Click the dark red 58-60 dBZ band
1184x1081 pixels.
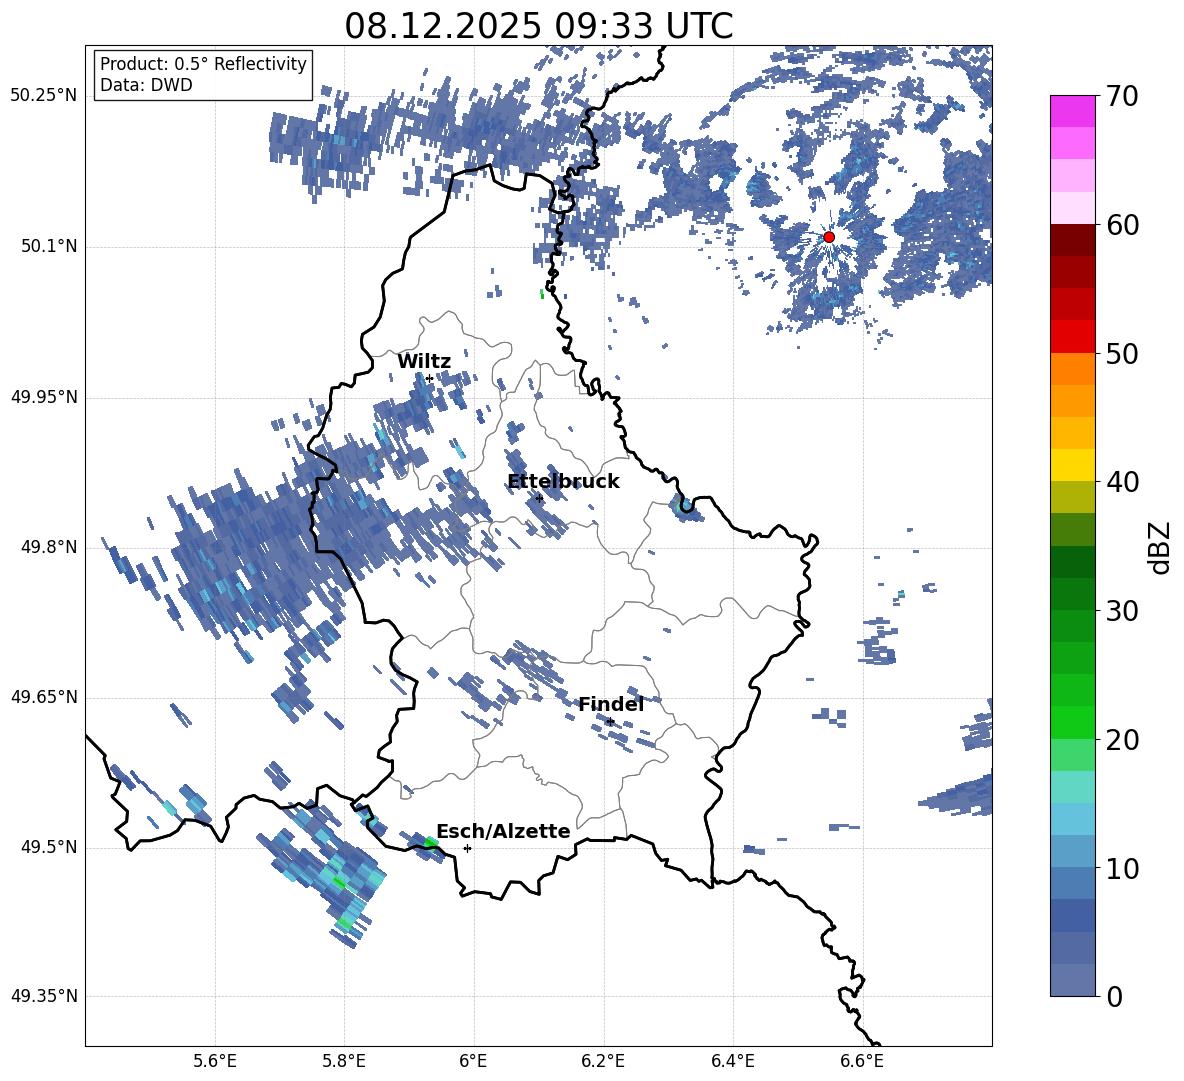tap(1072, 240)
